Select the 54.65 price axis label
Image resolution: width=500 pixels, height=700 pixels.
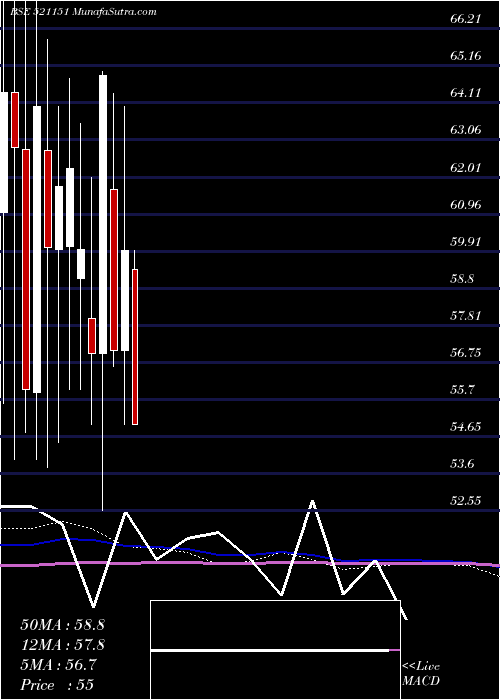[466, 427]
